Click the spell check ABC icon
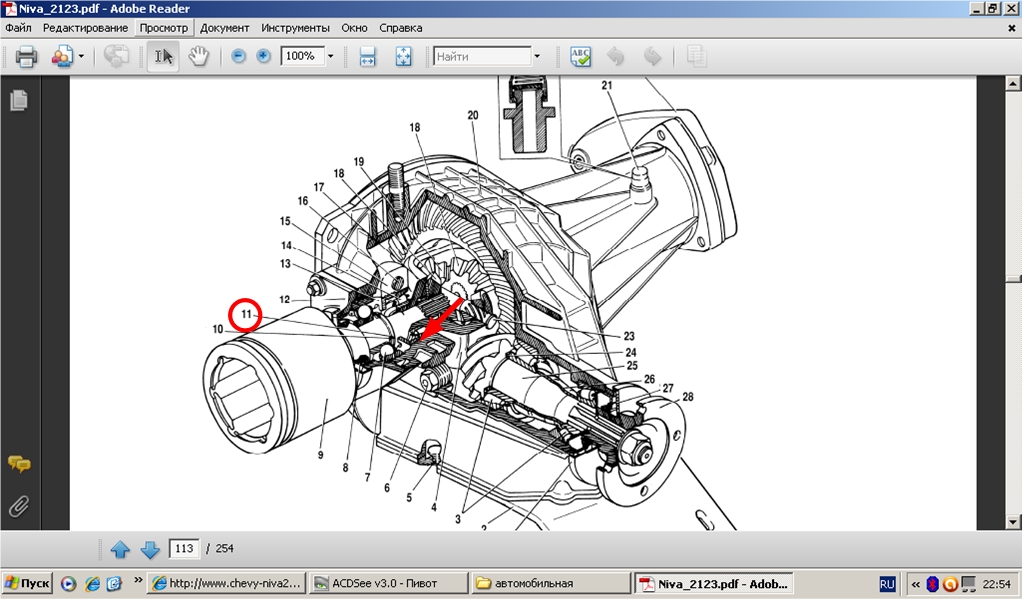This screenshot has width=1023, height=599. tap(580, 57)
